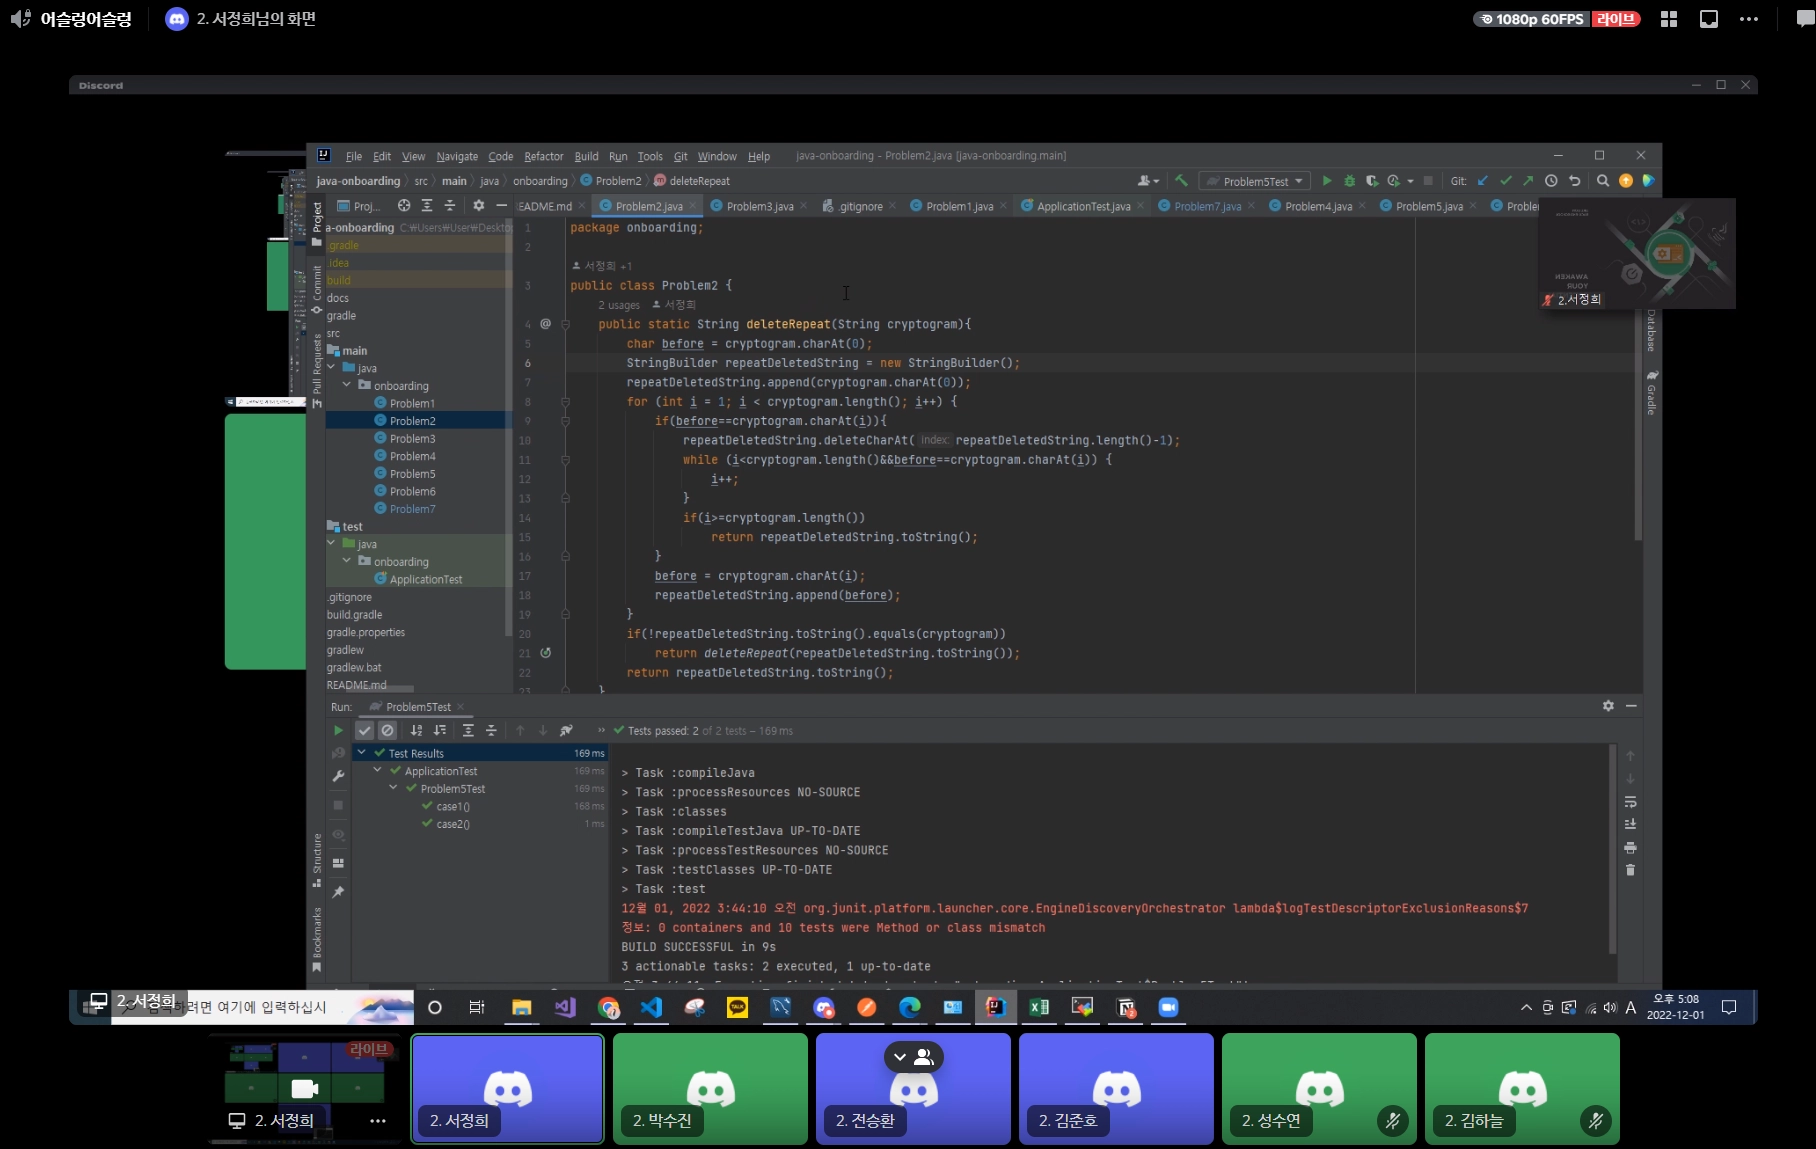The width and height of the screenshot is (1816, 1149).
Task: Collapse the Test Results tree node
Action: pyautogui.click(x=362, y=753)
